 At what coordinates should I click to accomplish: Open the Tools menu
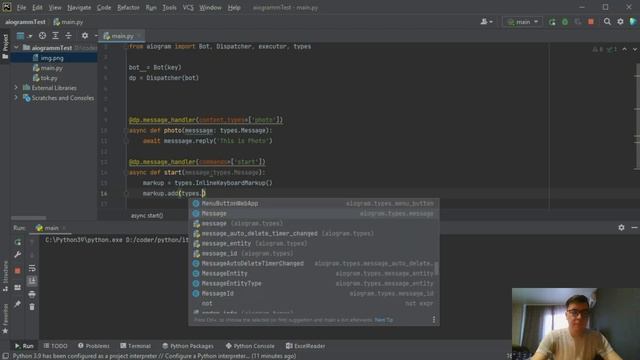pos(169,7)
